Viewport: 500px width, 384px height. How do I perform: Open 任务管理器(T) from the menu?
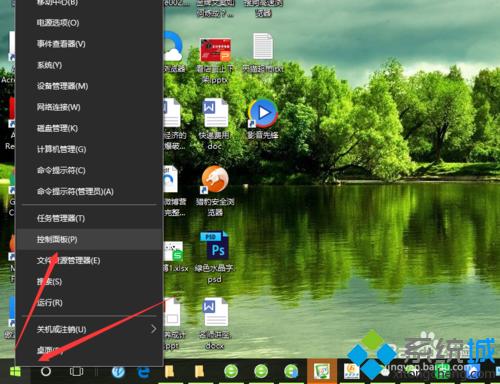89,219
